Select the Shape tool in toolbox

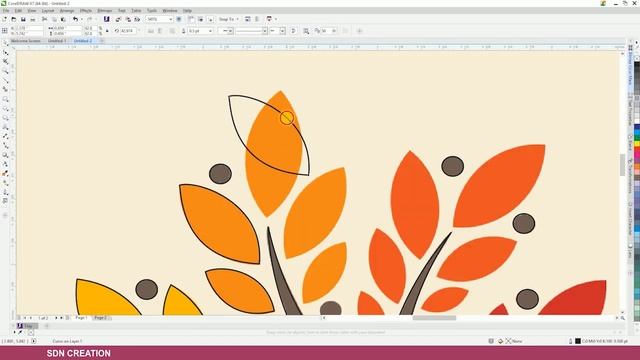tap(5, 53)
